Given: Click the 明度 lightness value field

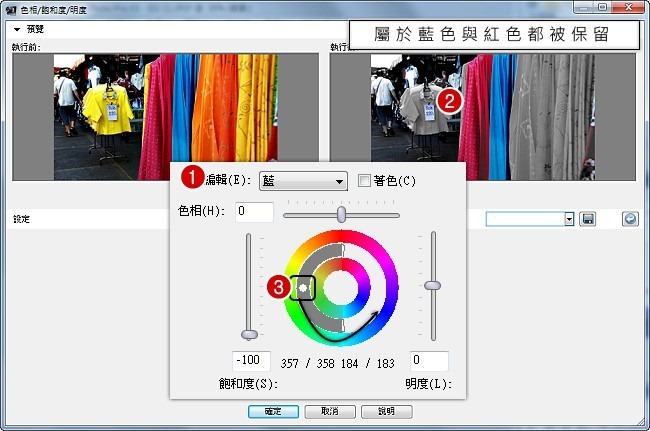Looking at the screenshot, I should tap(429, 361).
